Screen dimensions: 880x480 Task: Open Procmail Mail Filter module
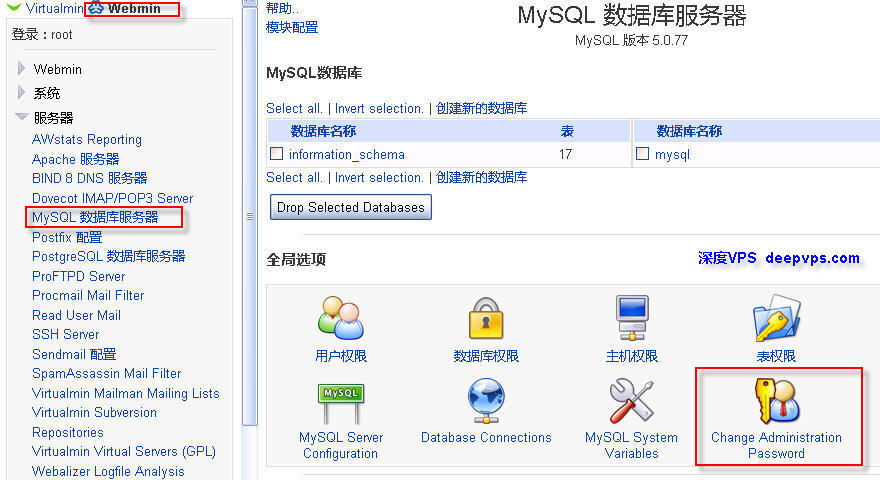[88, 295]
